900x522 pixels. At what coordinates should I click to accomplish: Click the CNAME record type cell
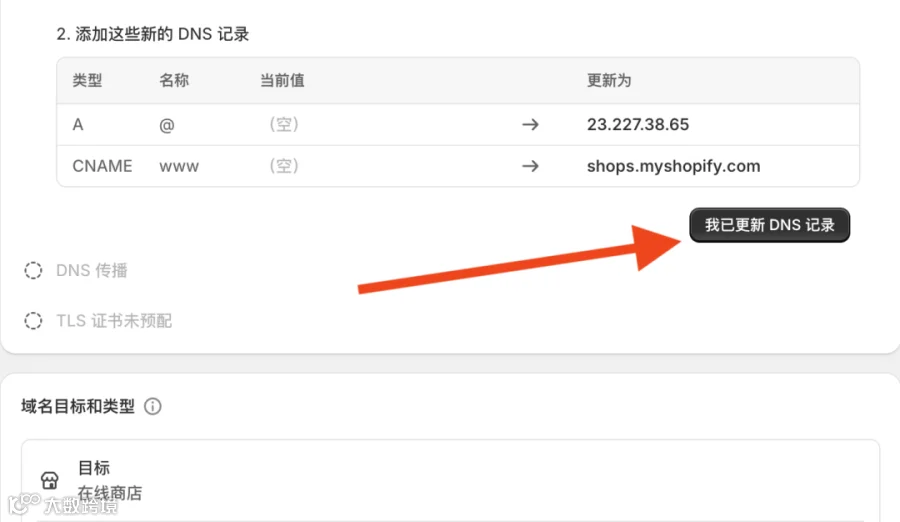102,167
